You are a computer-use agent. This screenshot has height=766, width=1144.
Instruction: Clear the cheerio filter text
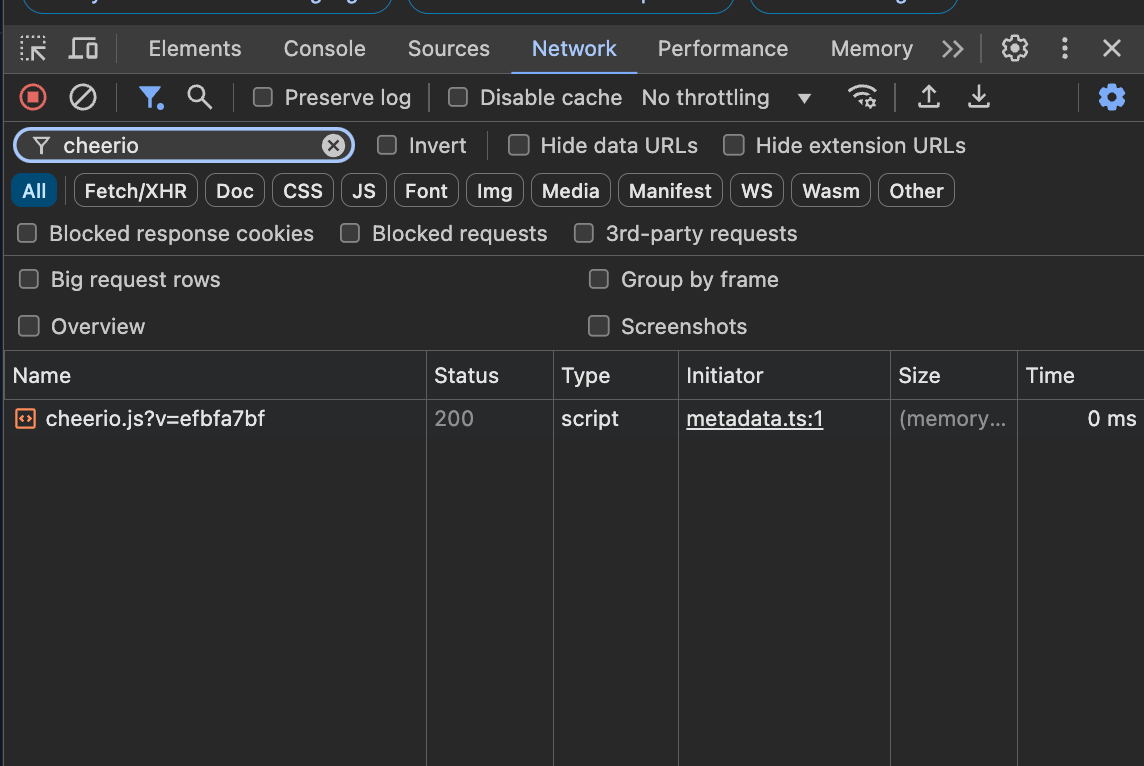[x=333, y=145]
